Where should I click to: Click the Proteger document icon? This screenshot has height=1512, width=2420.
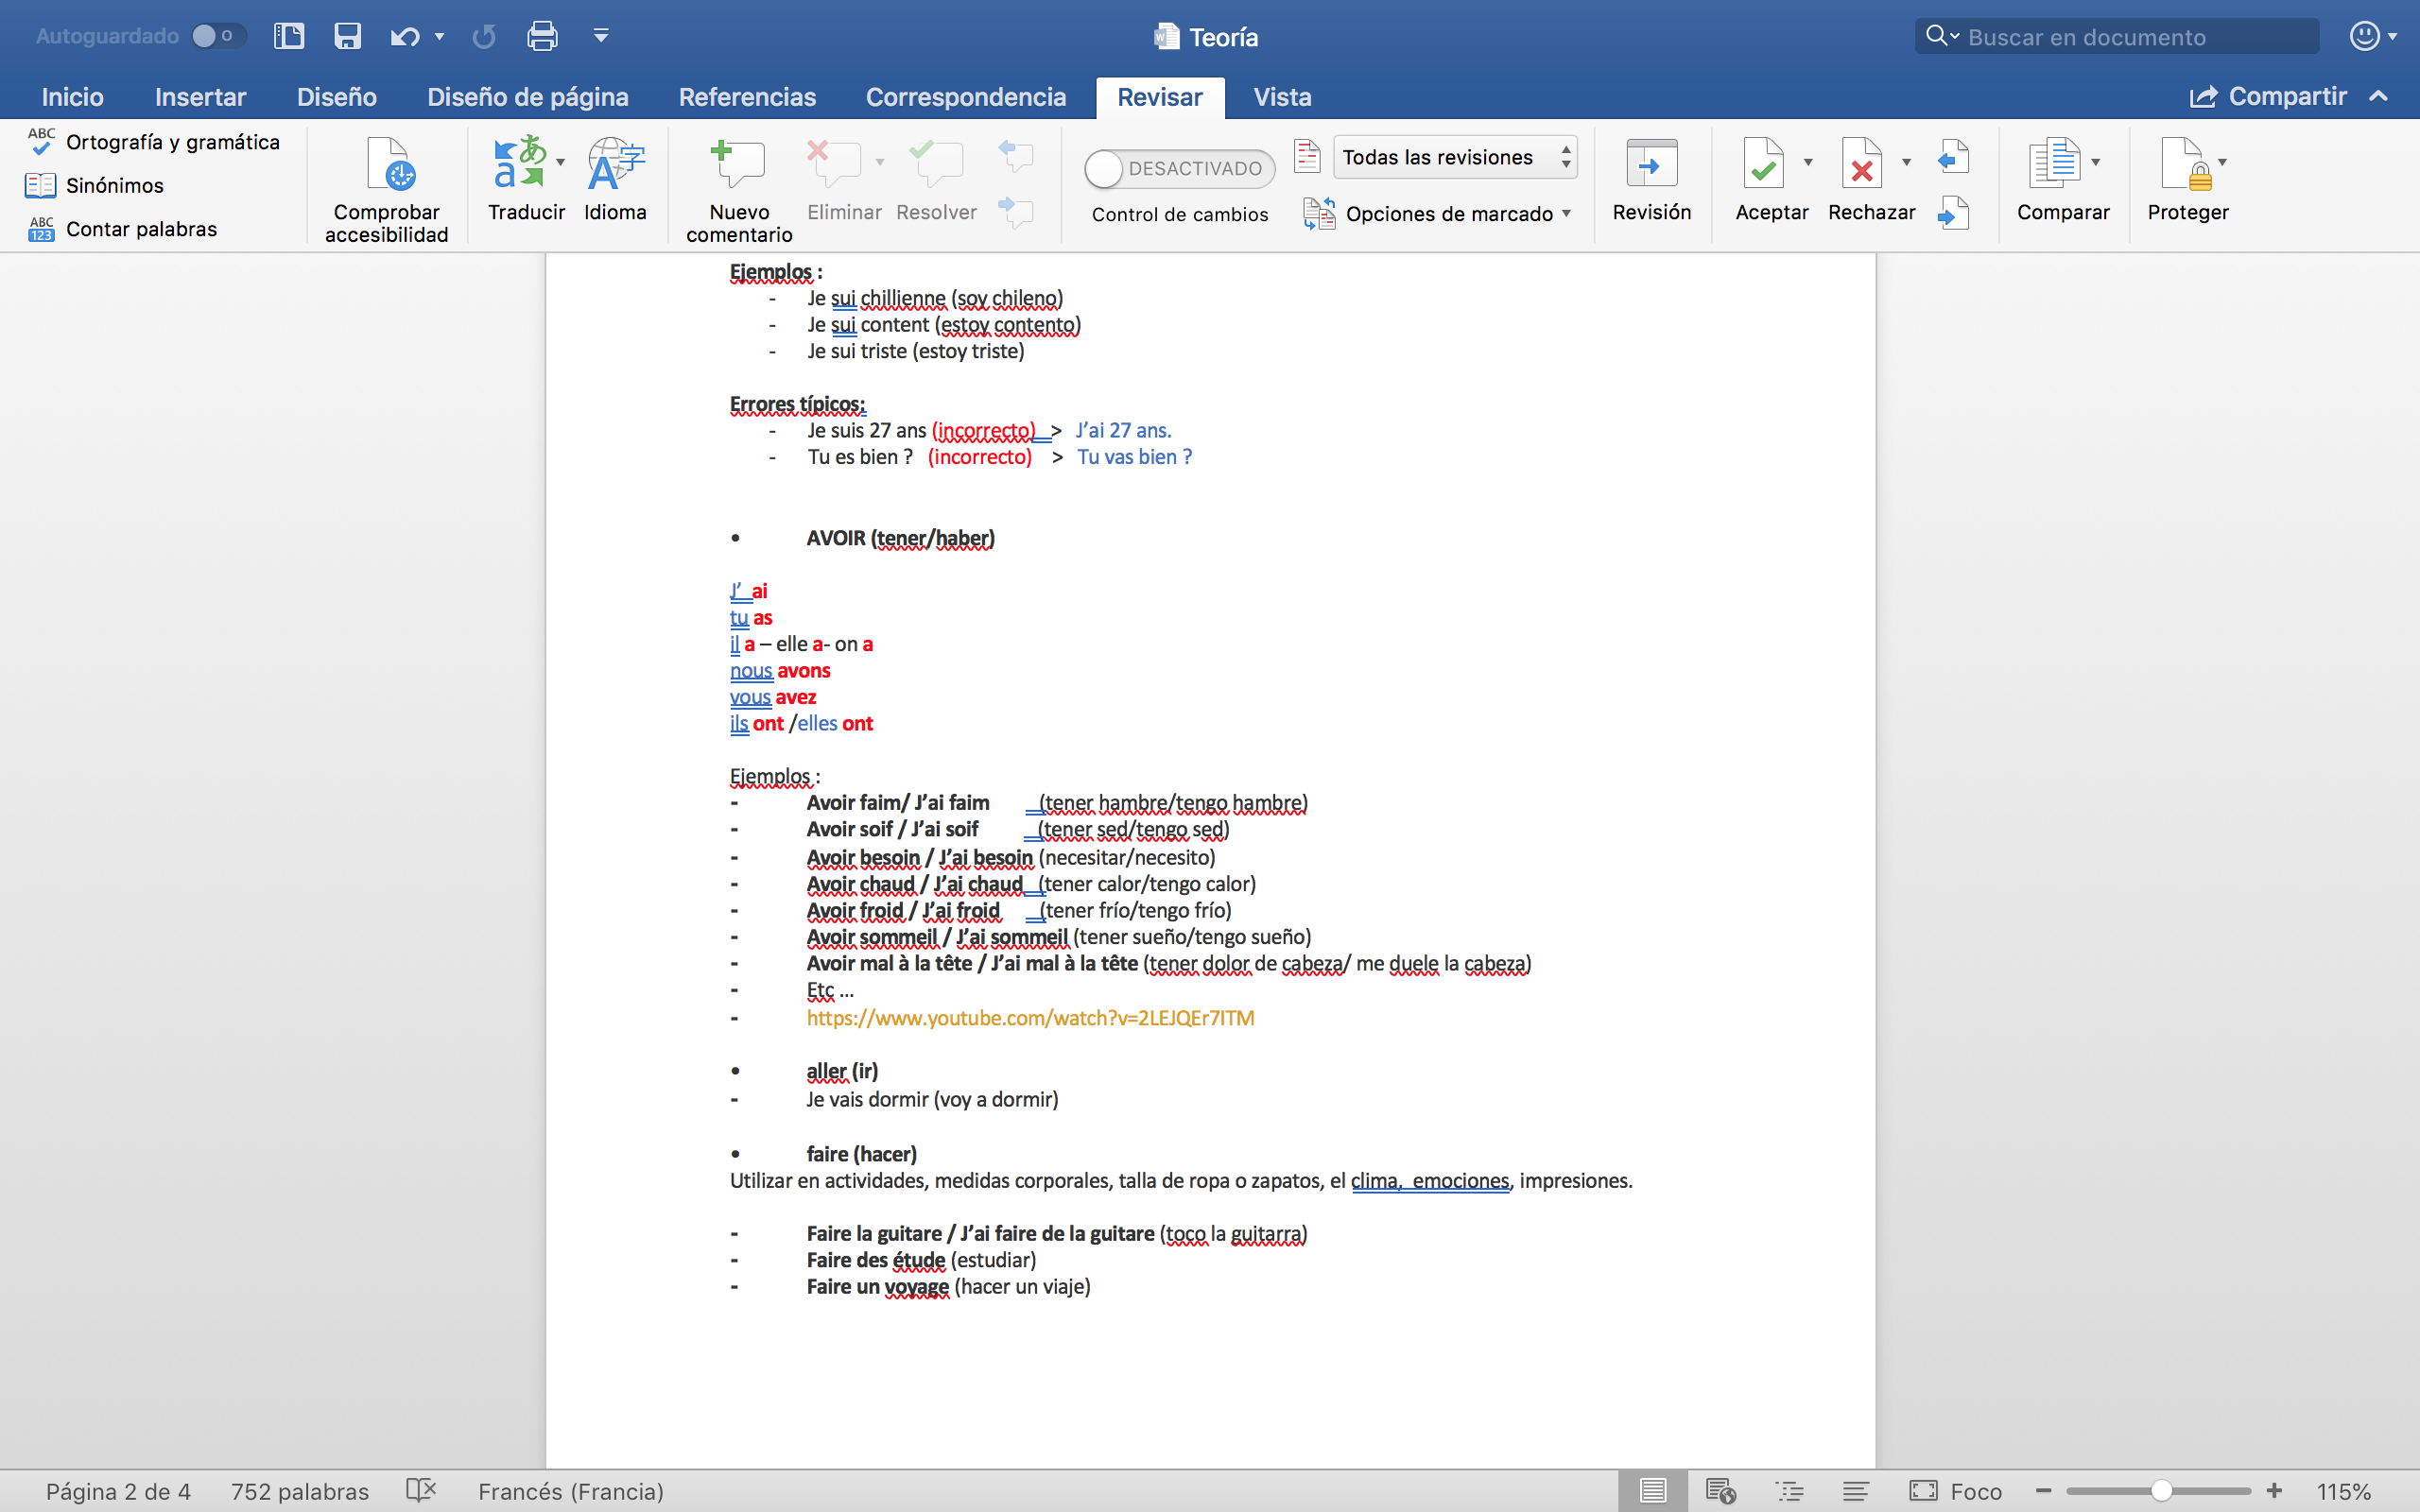click(2183, 163)
